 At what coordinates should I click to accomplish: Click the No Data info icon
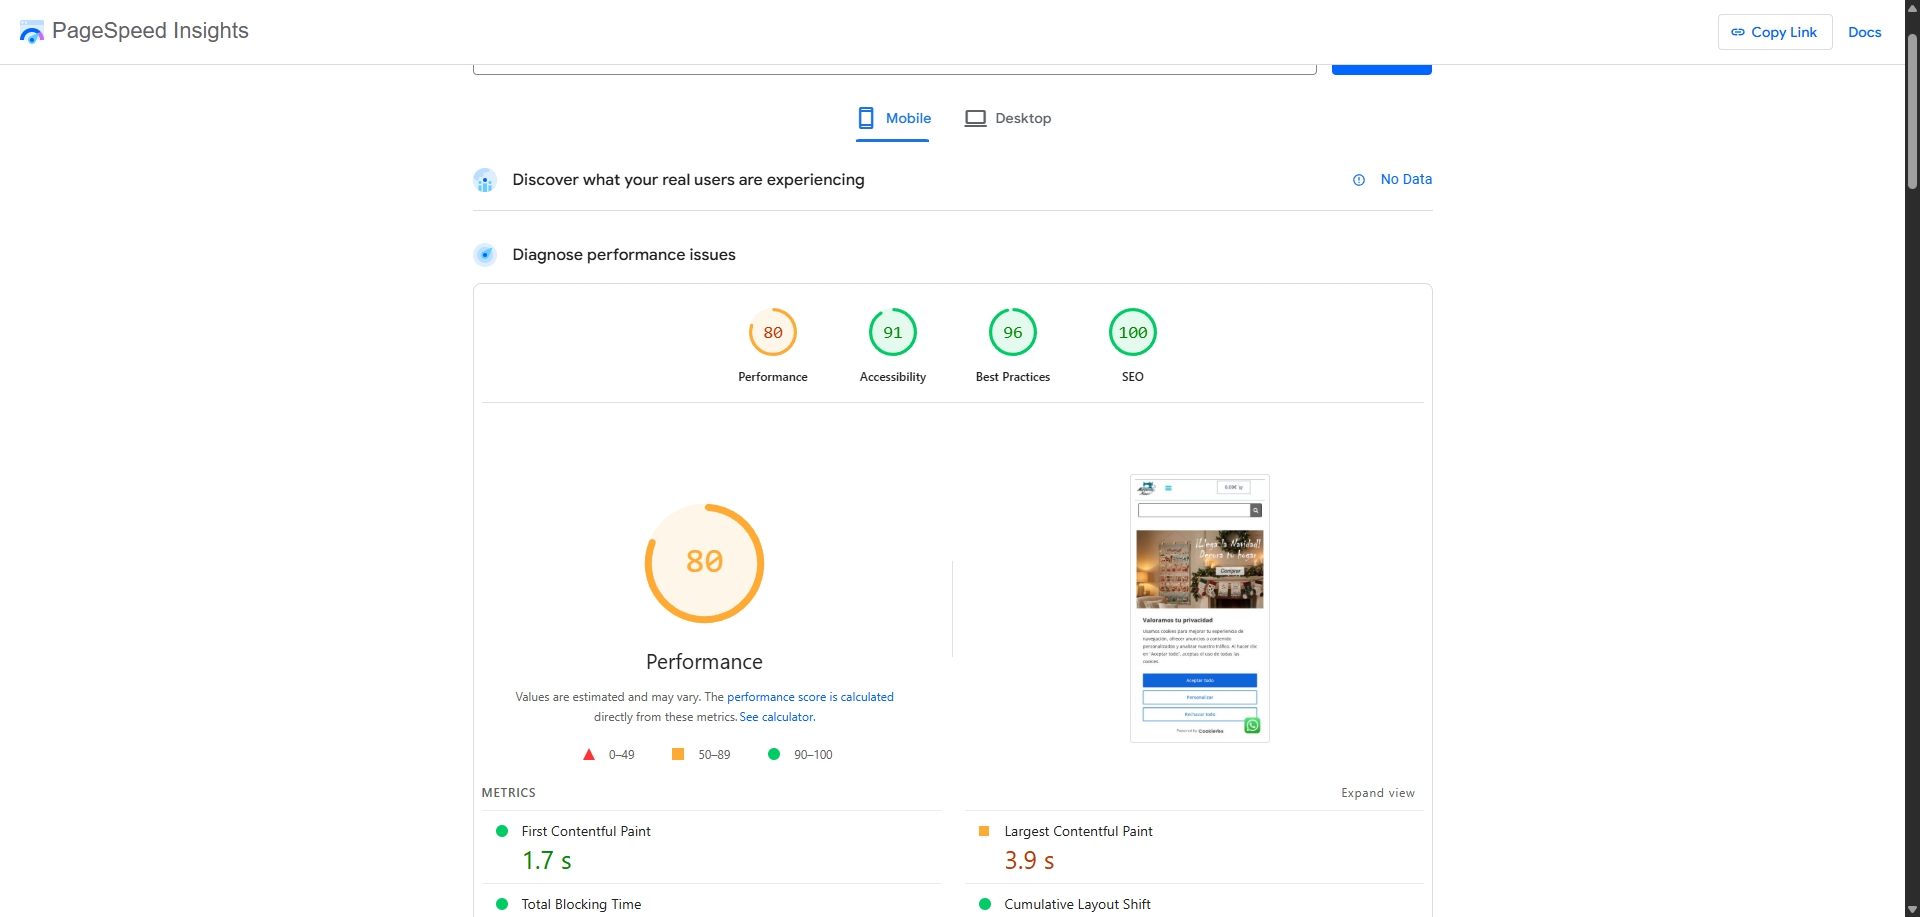point(1359,180)
